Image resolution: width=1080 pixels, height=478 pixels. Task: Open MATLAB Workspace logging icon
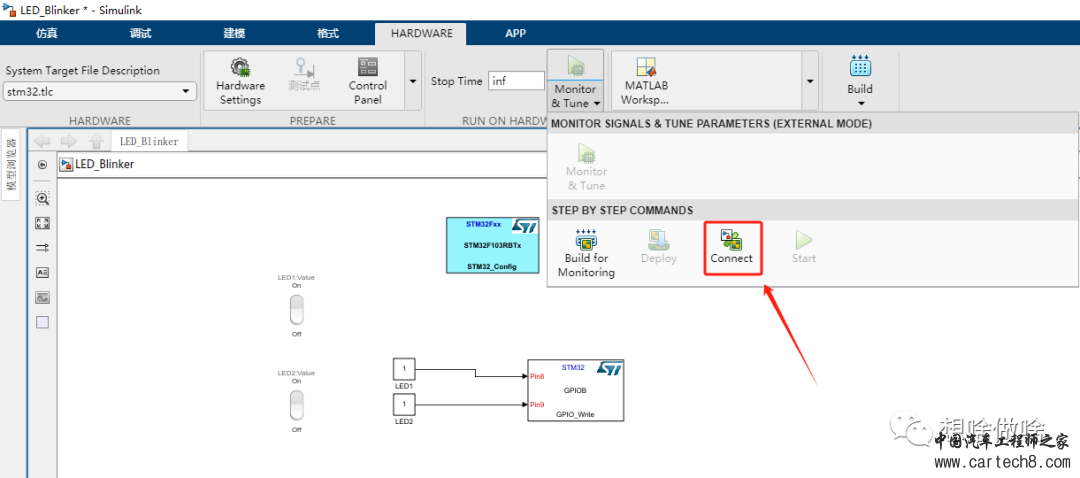tap(646, 67)
